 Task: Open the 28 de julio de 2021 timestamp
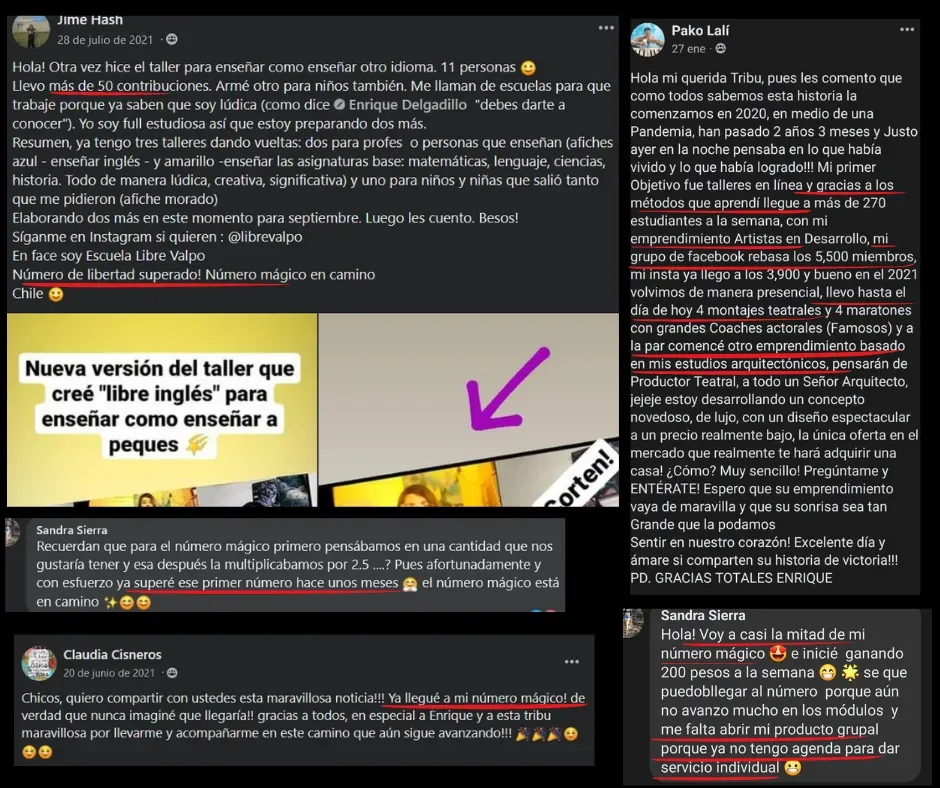click(105, 40)
